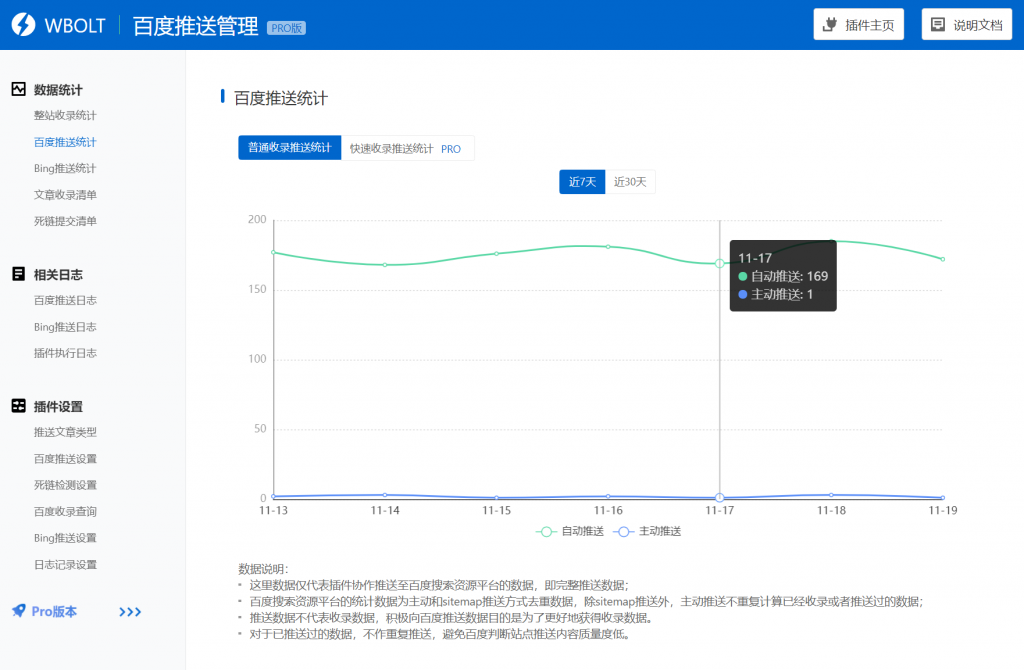Screen dimensions: 1024x670
Task: Click the highlighted 11-17 data point on chart
Action: point(719,264)
